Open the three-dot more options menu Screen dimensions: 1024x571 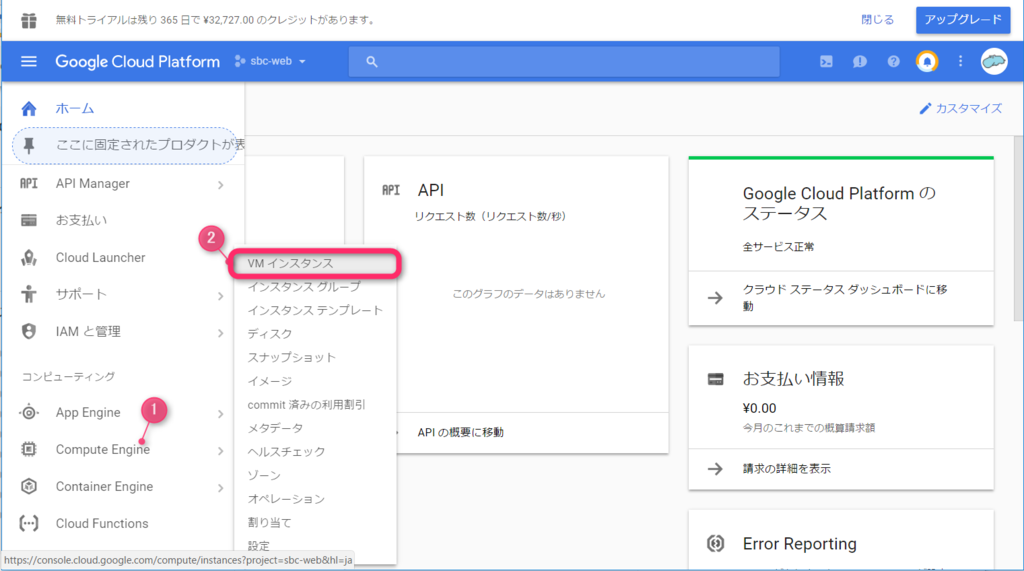pos(960,61)
